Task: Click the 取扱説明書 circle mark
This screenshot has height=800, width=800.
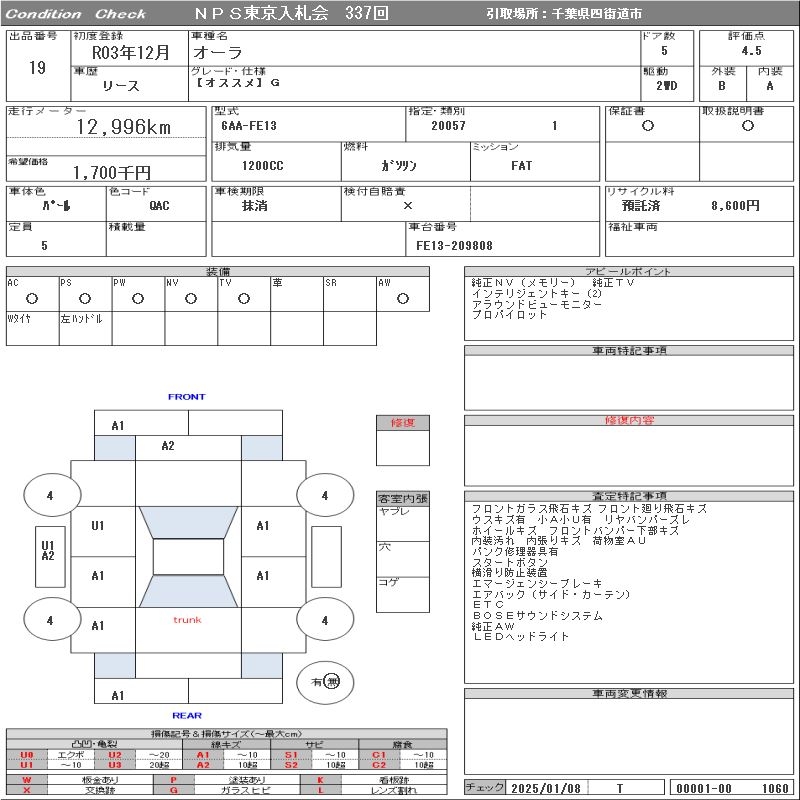Action: pyautogui.click(x=747, y=126)
